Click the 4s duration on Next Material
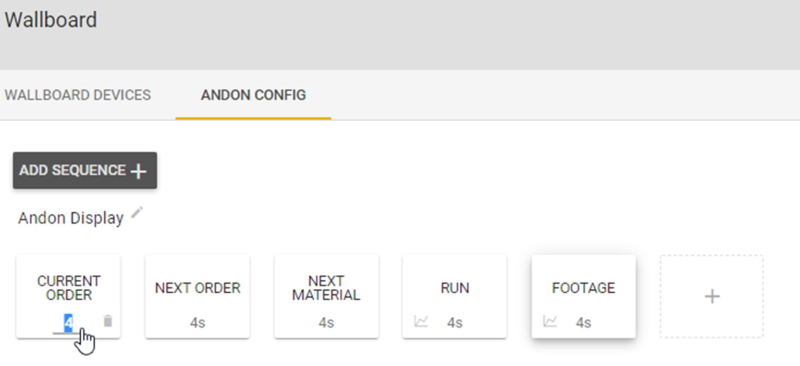Screen dimensions: 800x366 [x=327, y=323]
